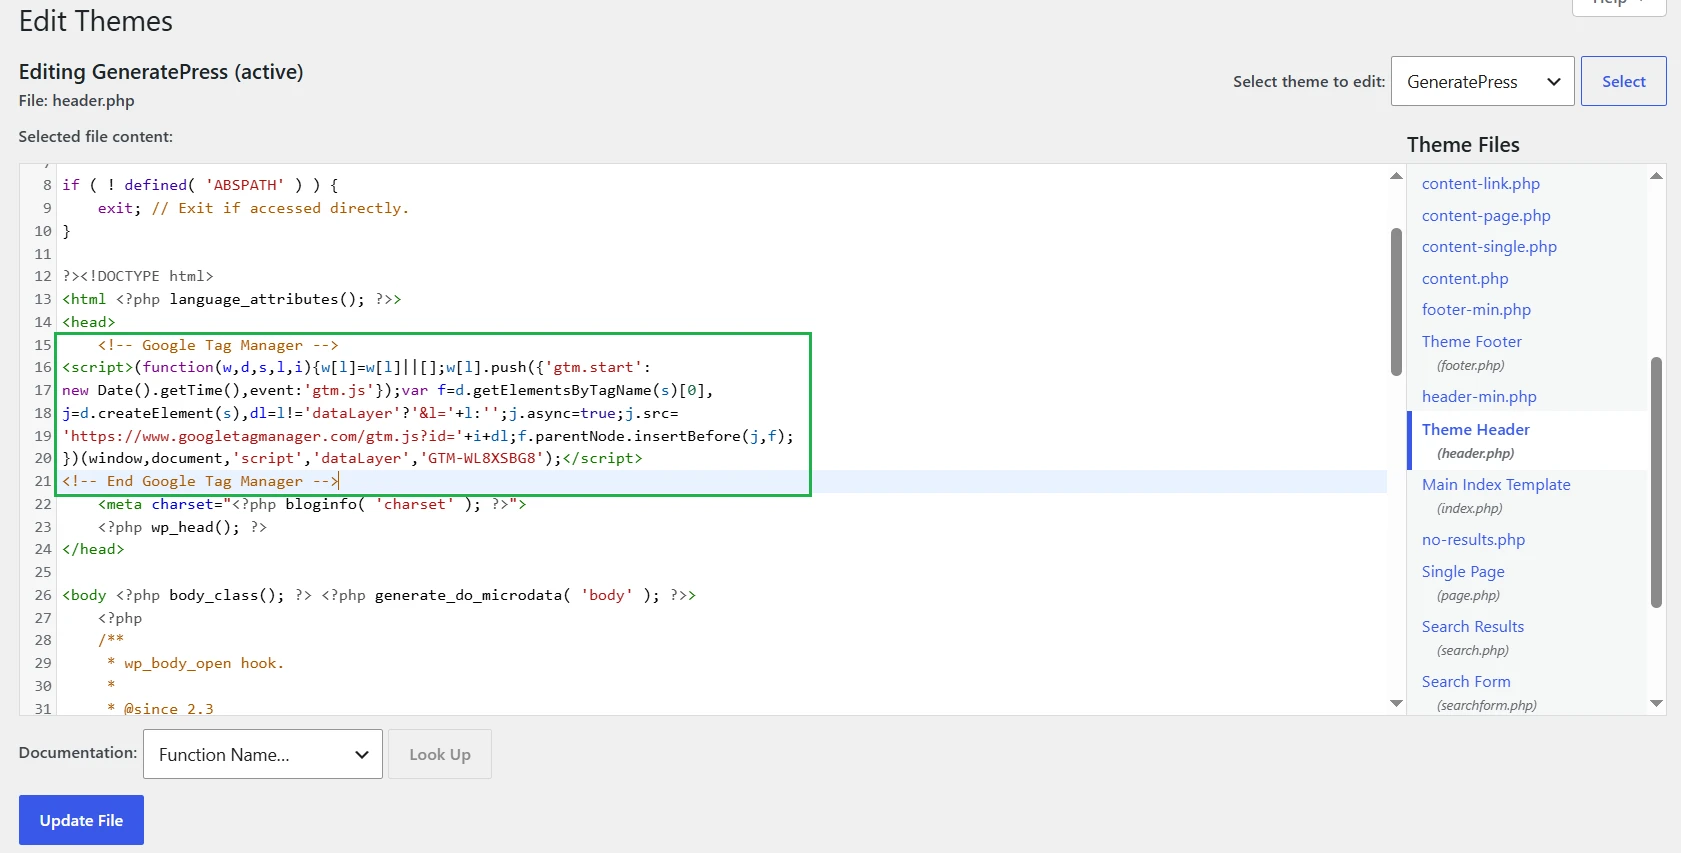Click the code editor vertical scrollbar thumb
The image size is (1681, 853).
(1396, 302)
